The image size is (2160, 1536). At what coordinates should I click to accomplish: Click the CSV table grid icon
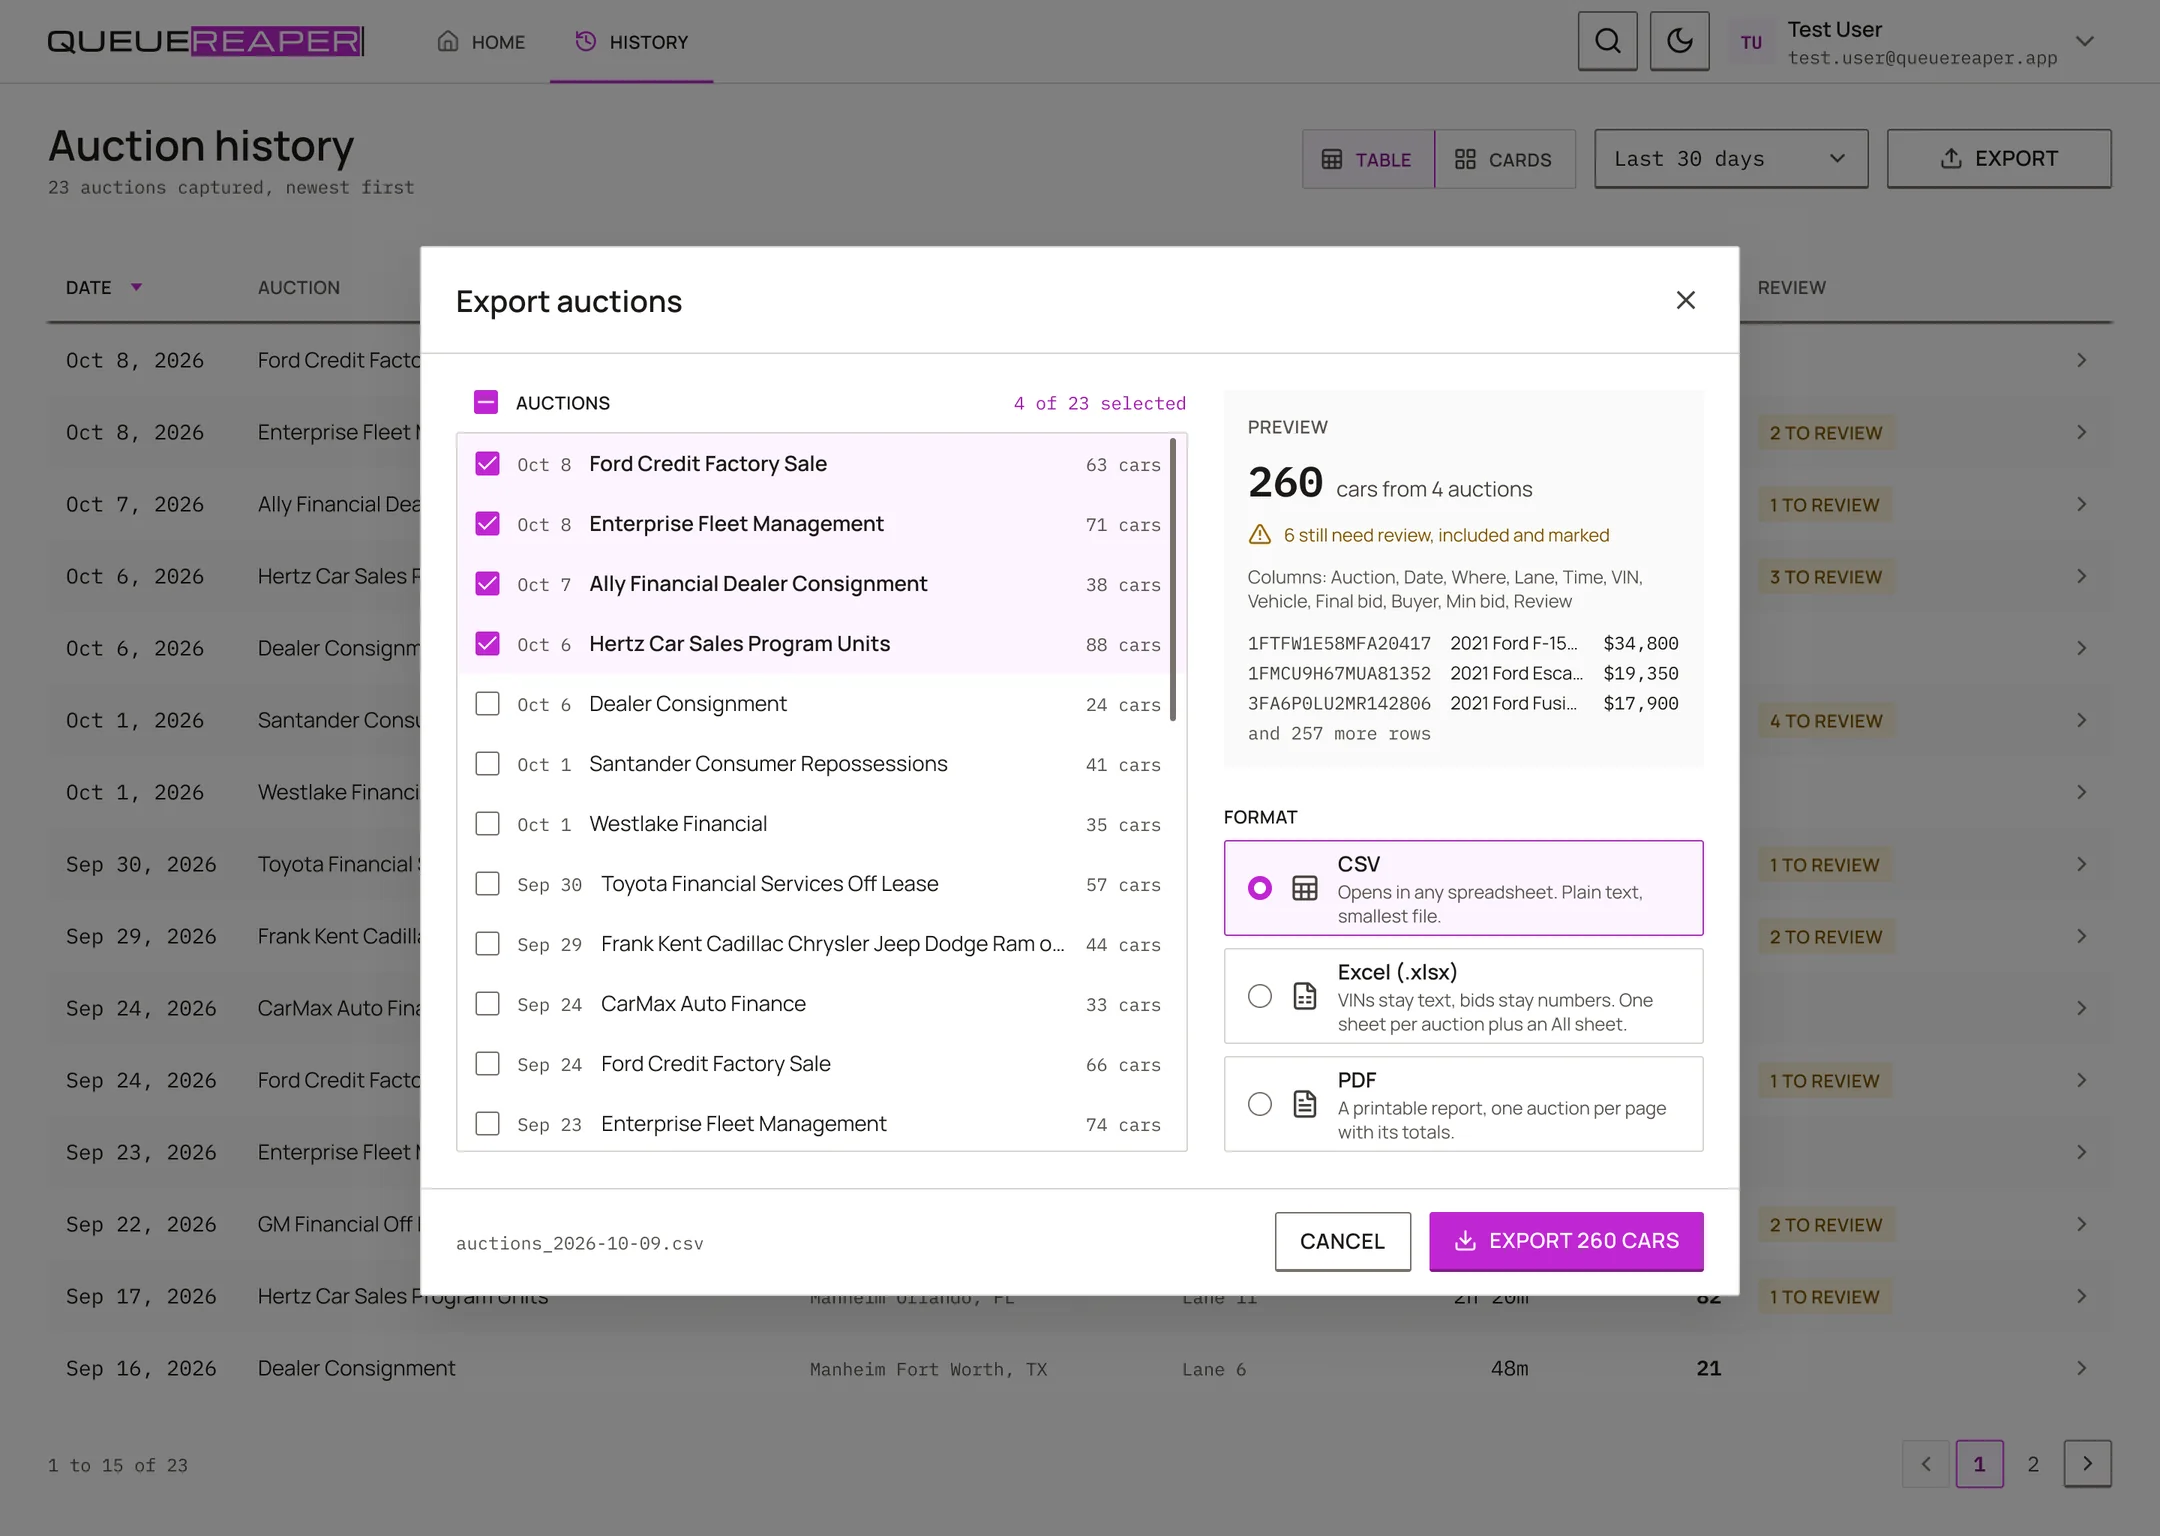point(1305,888)
